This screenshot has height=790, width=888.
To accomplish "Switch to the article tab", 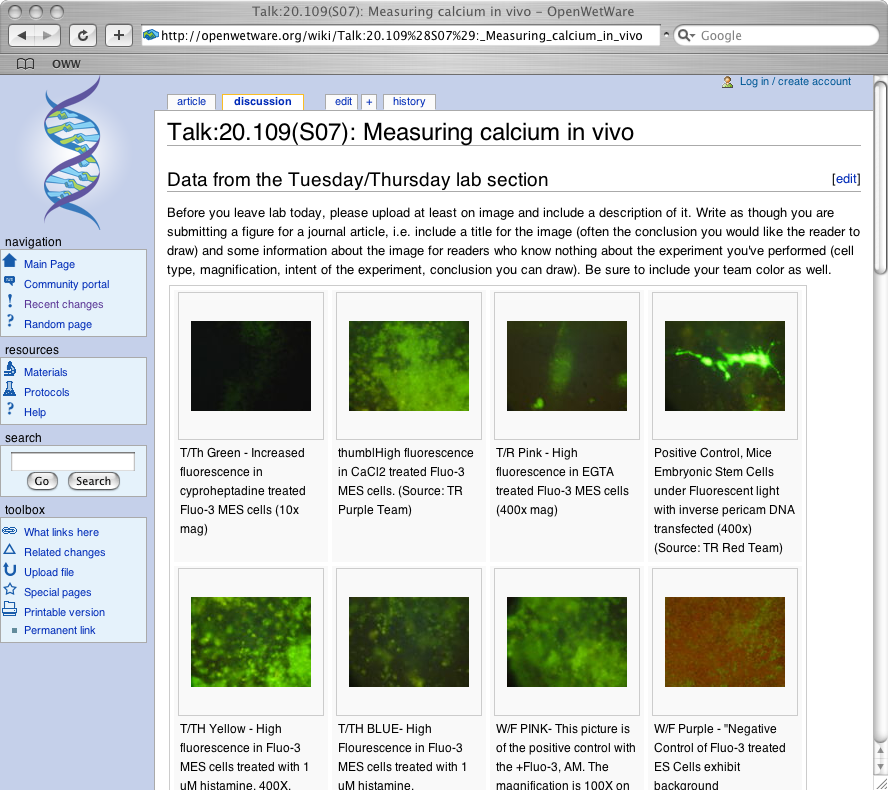I will click(191, 102).
